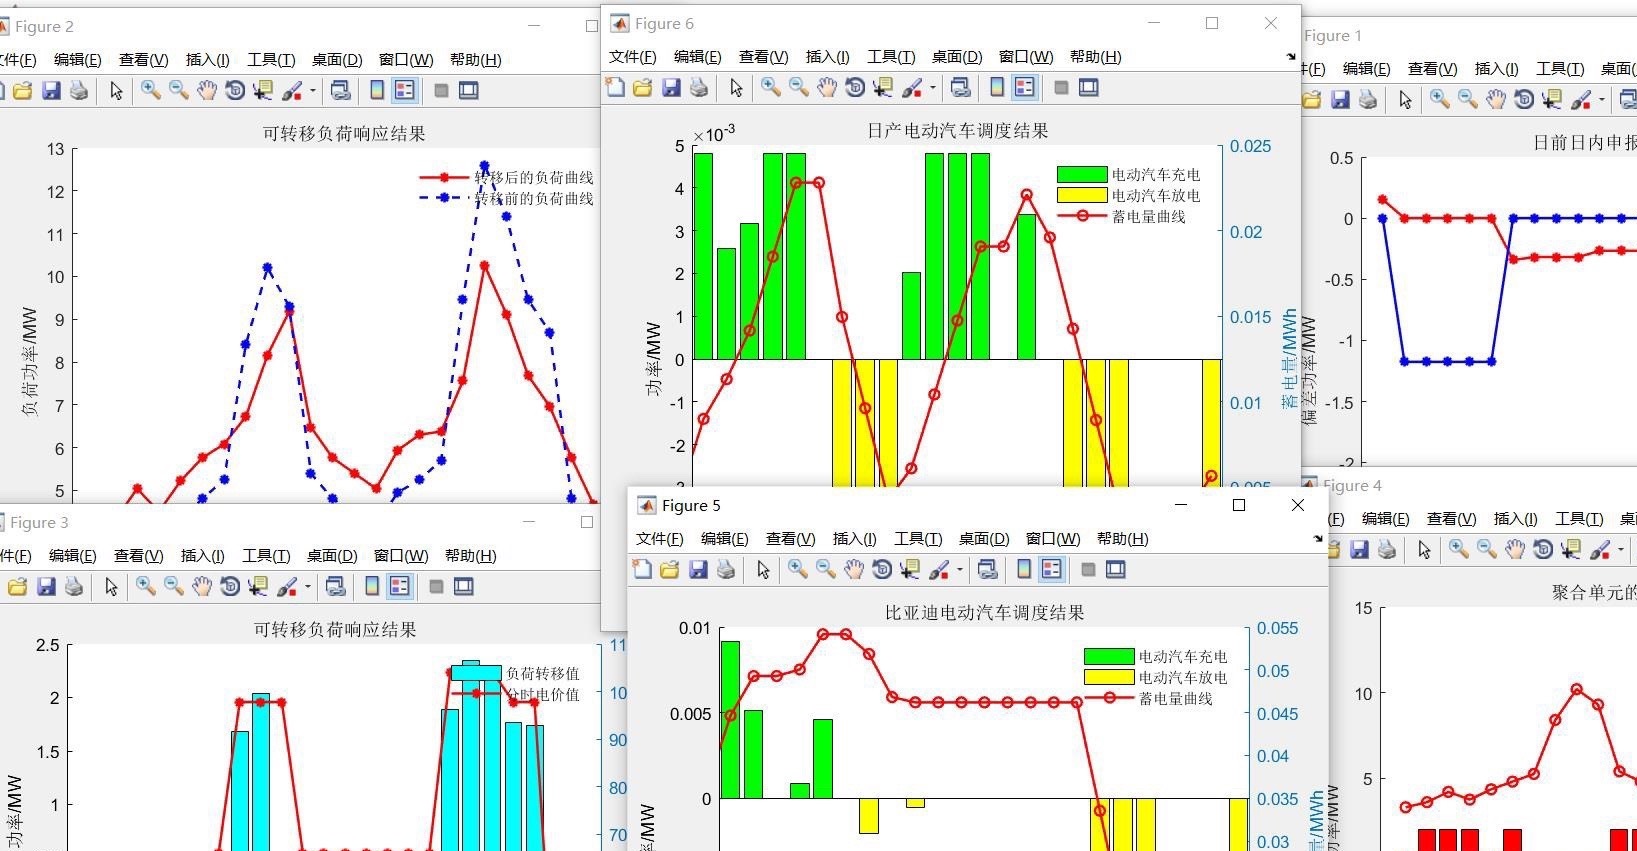Image resolution: width=1637 pixels, height=851 pixels.
Task: Activate Data Cursor tool in Figure 2
Action: [x=263, y=91]
